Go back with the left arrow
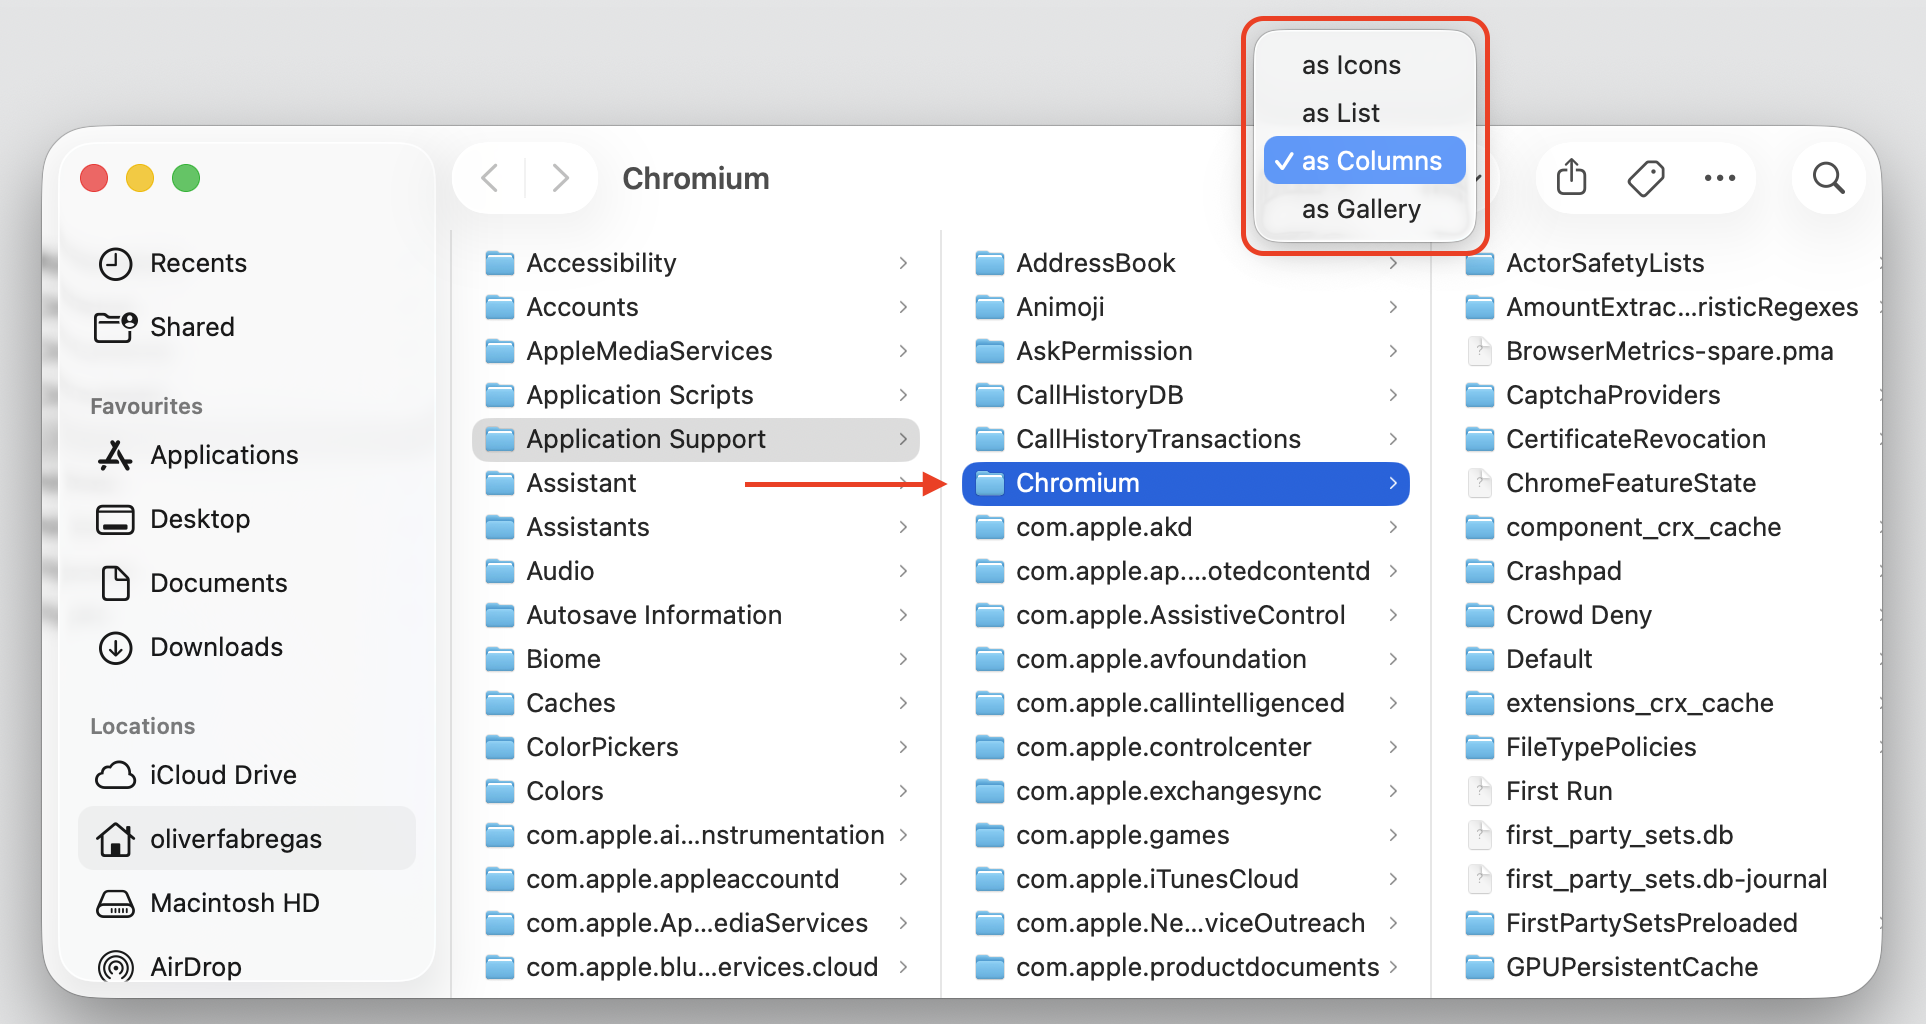This screenshot has width=1926, height=1024. pyautogui.click(x=489, y=178)
